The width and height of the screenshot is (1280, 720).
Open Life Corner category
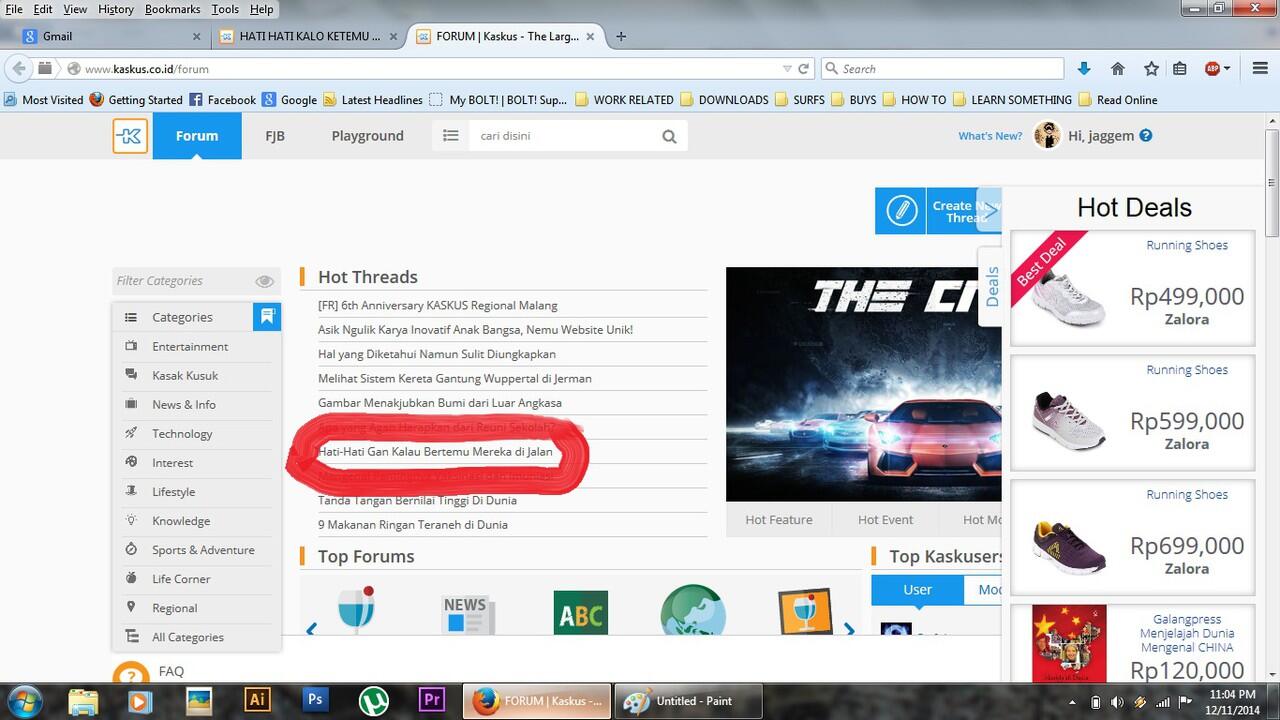181,578
